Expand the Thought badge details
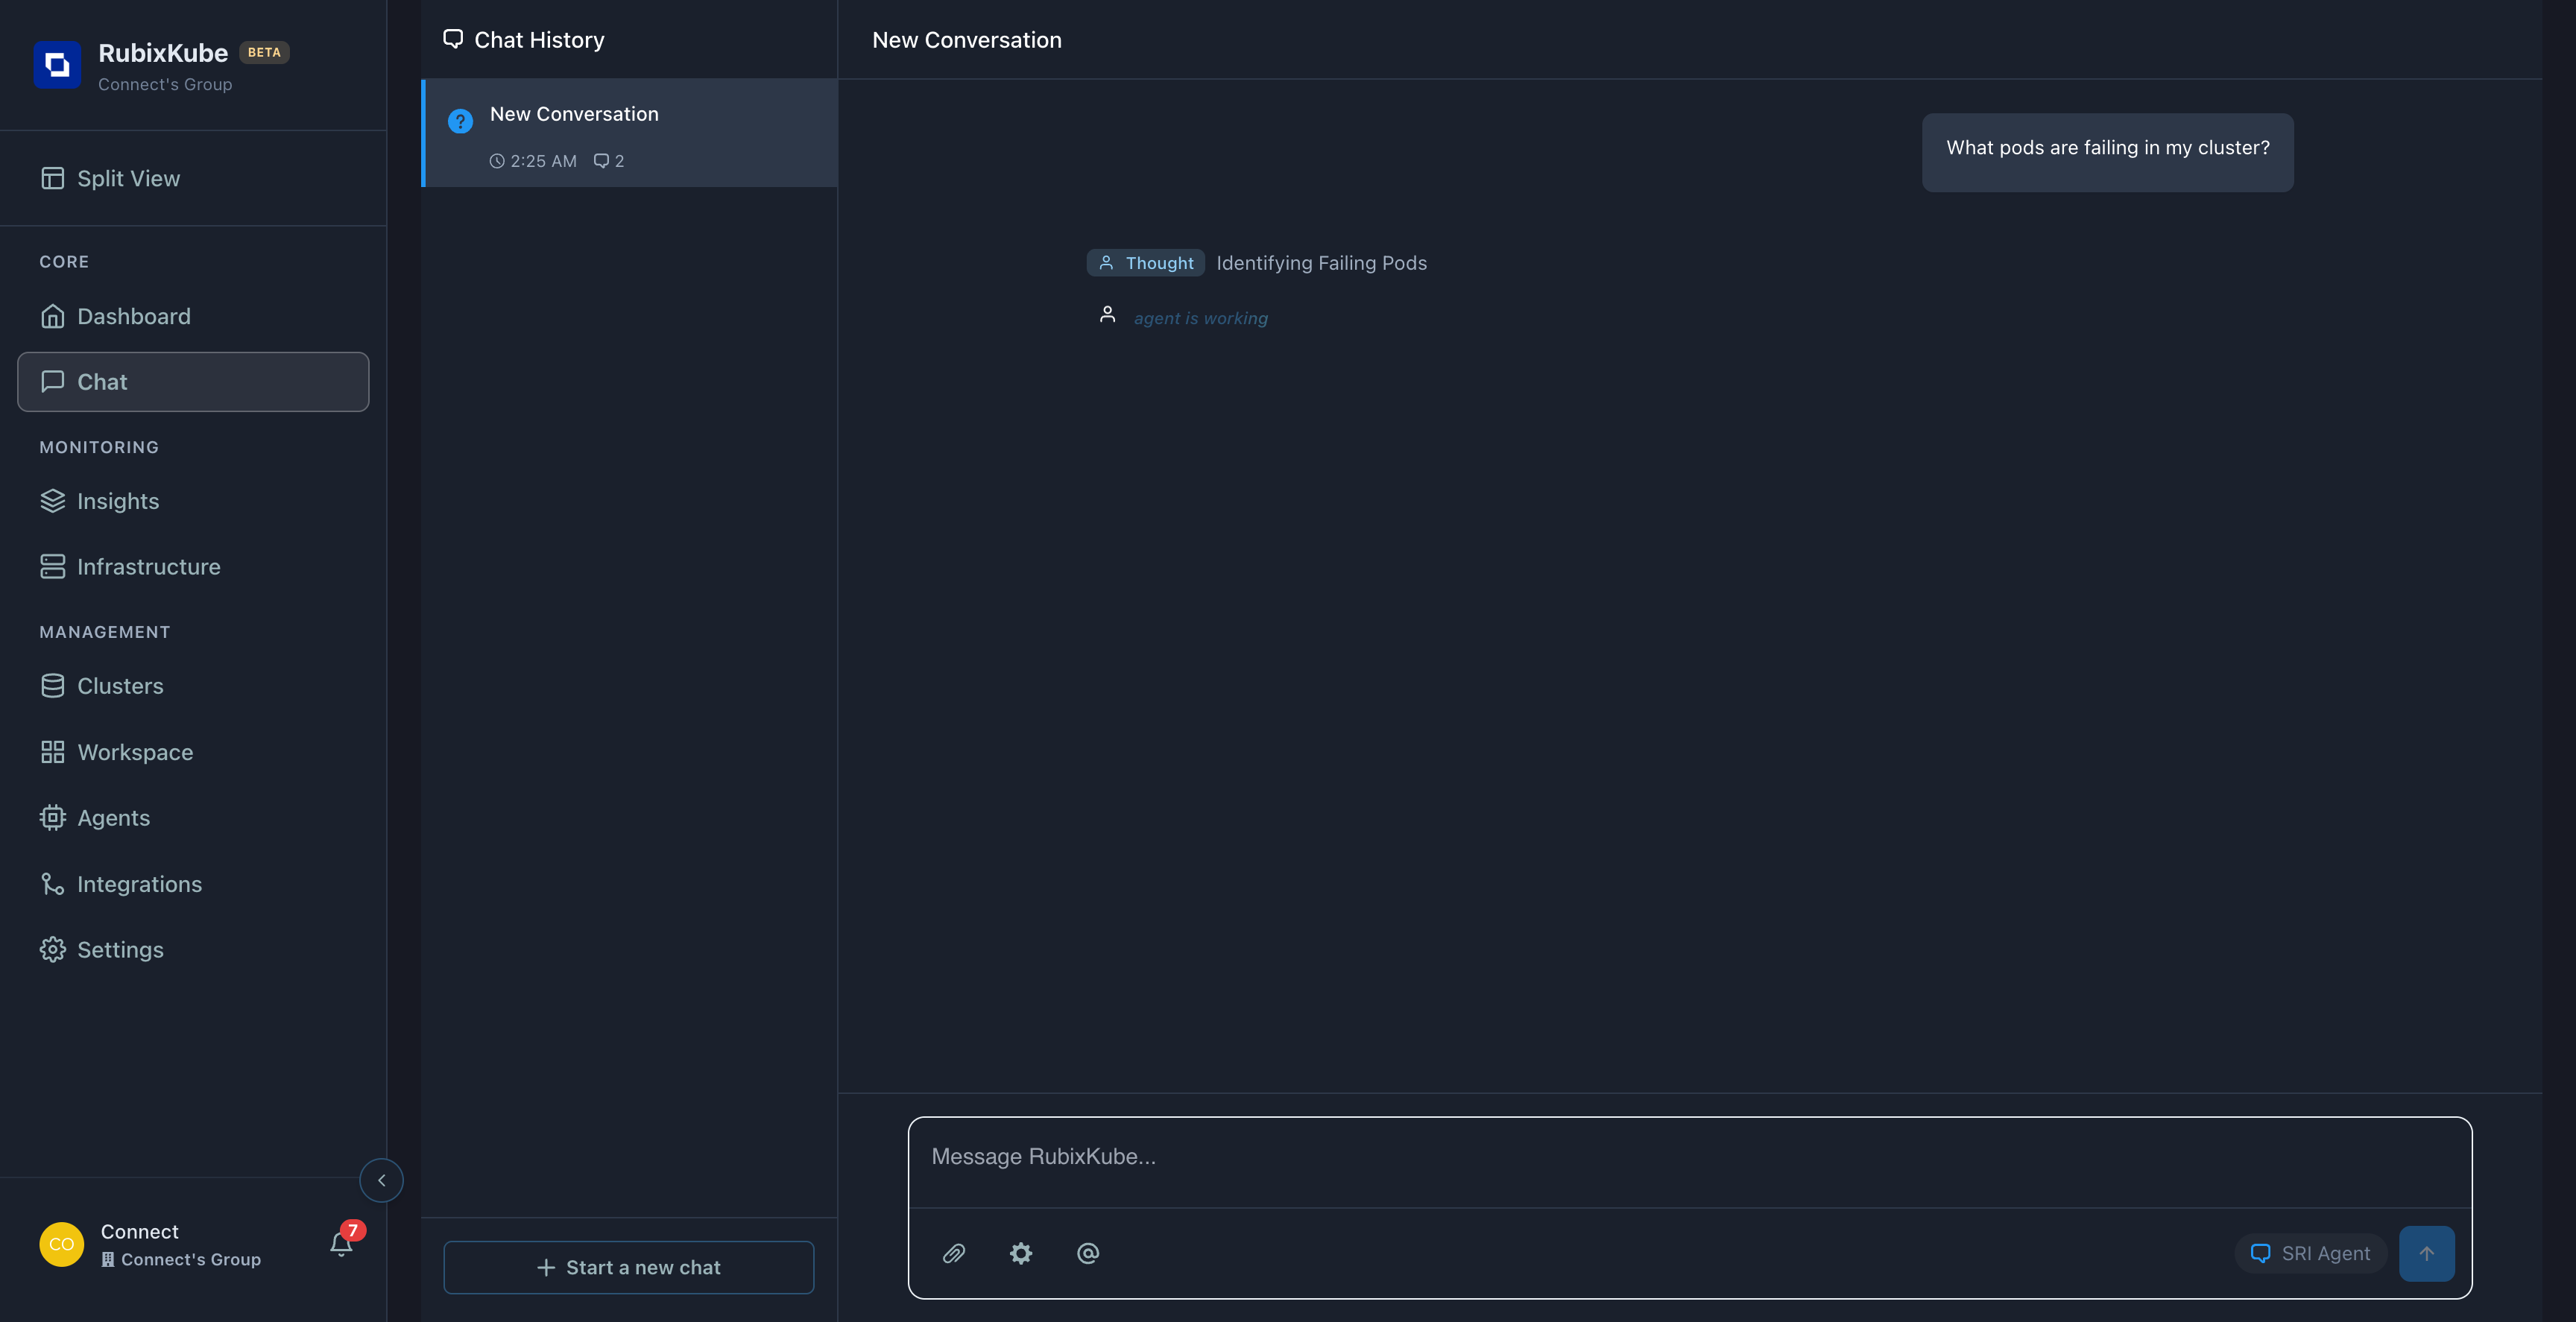Image resolution: width=2576 pixels, height=1322 pixels. pos(1146,263)
